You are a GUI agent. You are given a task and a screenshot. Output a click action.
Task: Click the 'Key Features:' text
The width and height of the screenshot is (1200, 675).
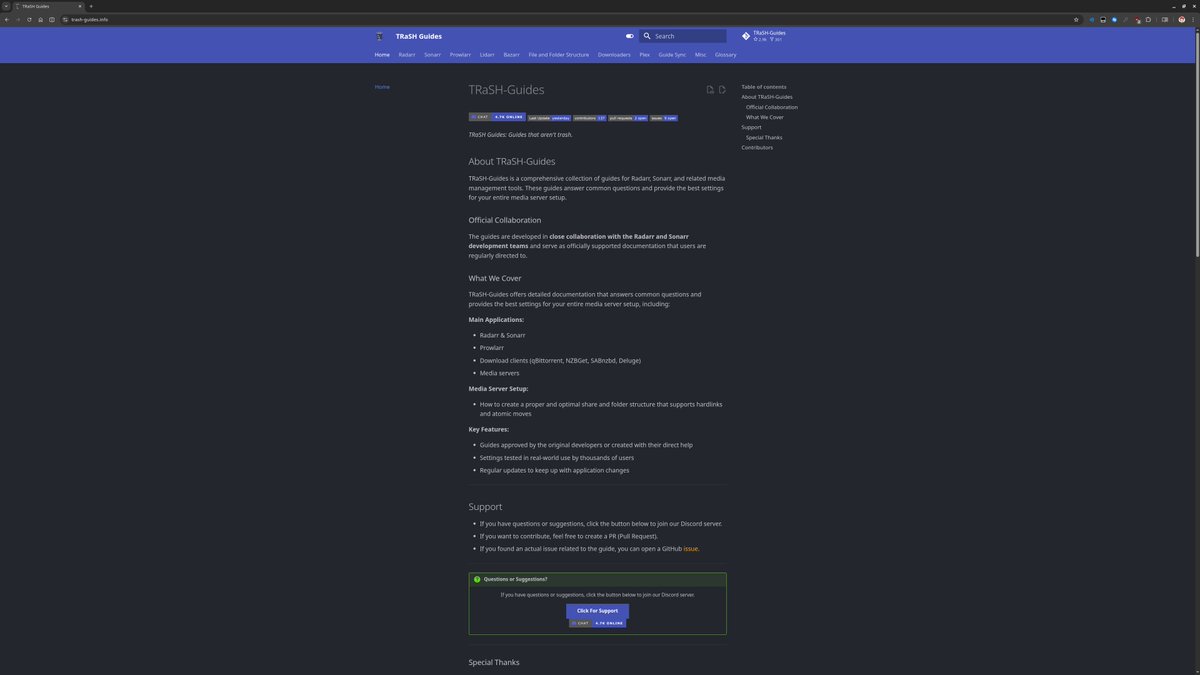[489, 429]
